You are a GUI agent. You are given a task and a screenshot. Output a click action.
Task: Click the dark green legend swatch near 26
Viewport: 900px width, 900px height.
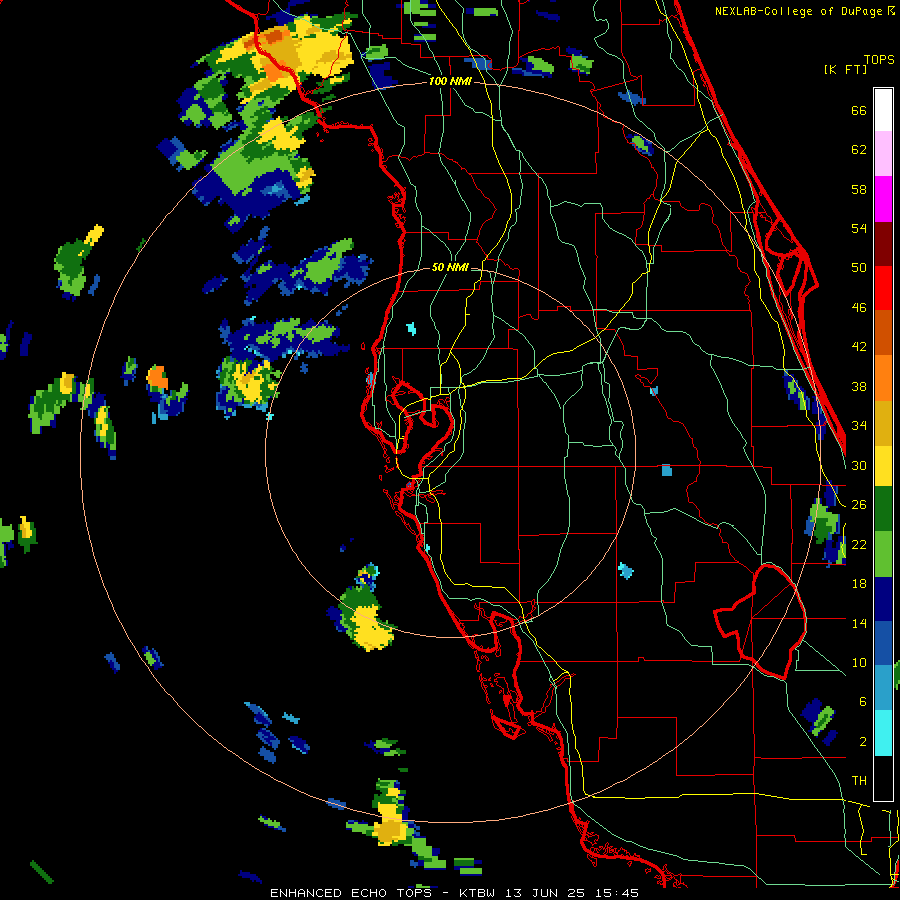click(x=883, y=509)
